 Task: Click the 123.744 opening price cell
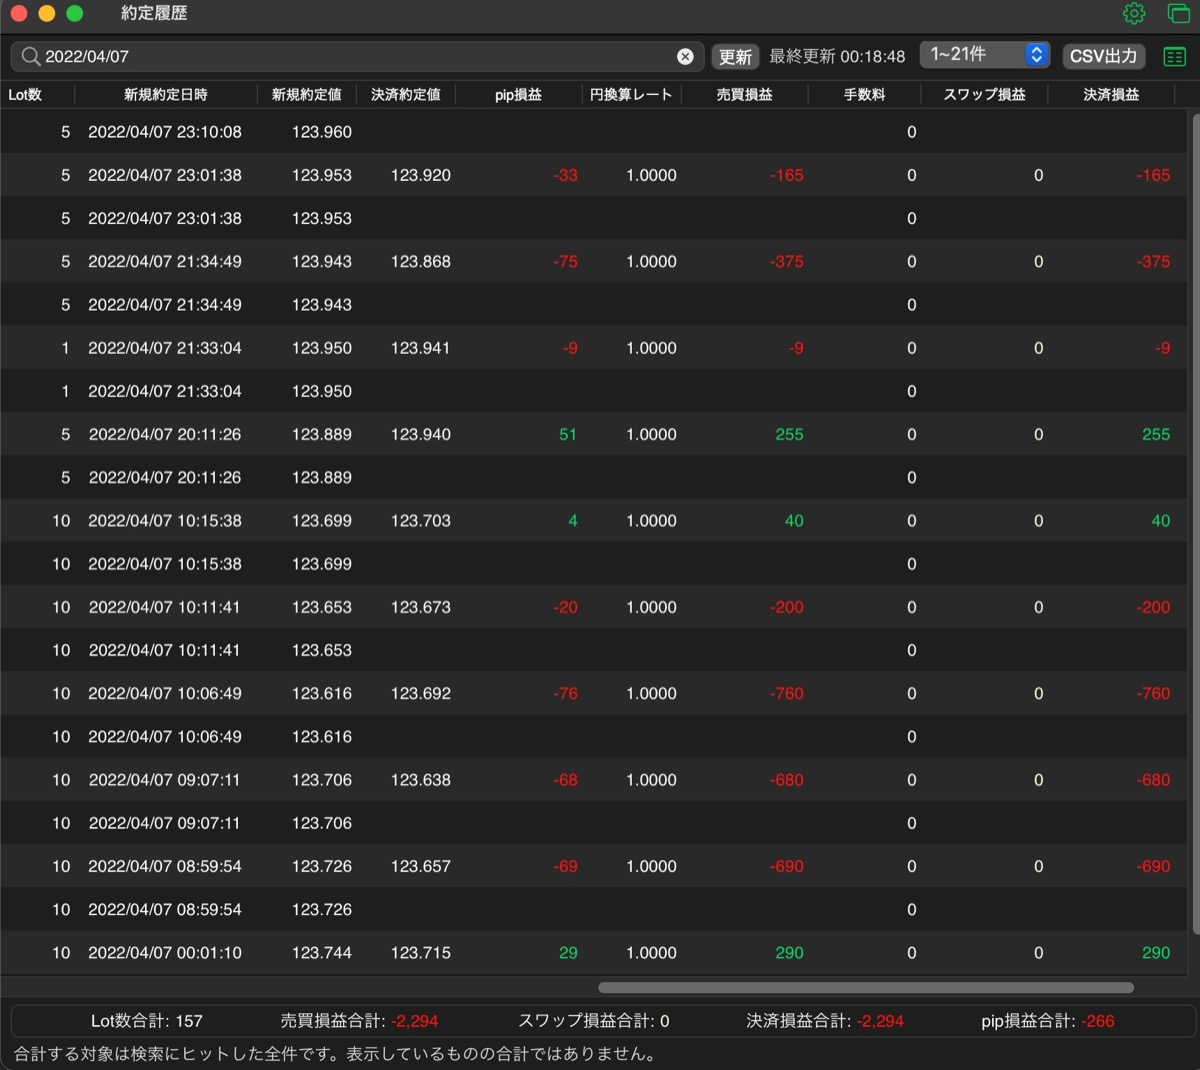[x=322, y=953]
